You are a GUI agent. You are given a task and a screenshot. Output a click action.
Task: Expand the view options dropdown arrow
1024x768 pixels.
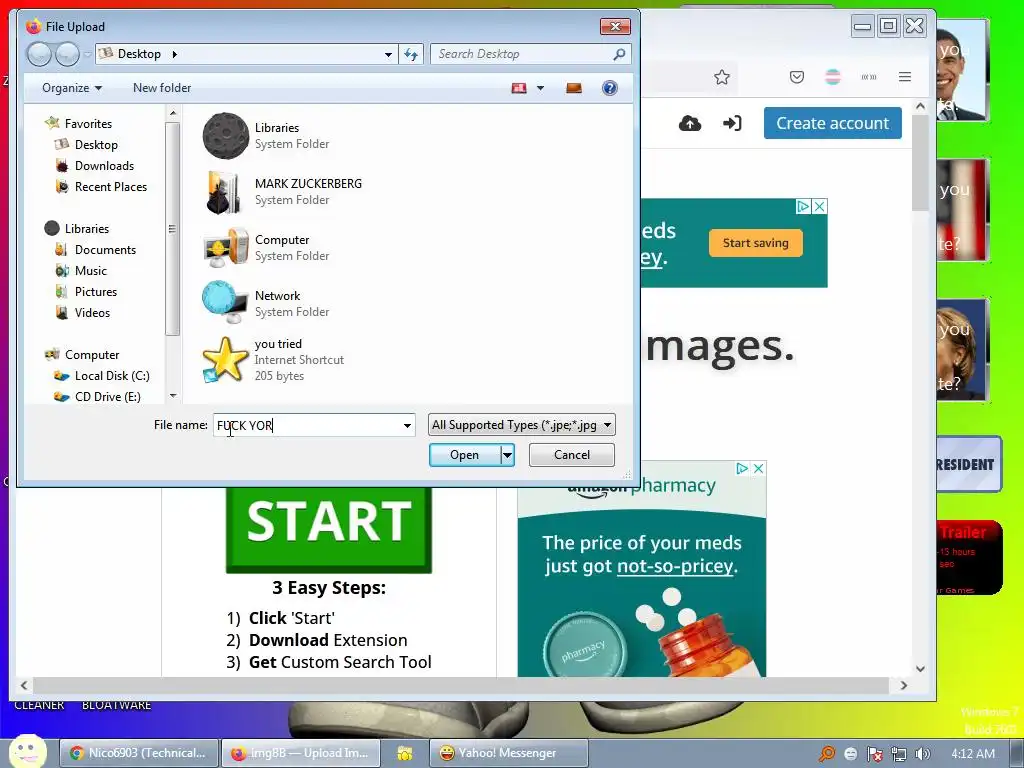(x=540, y=88)
